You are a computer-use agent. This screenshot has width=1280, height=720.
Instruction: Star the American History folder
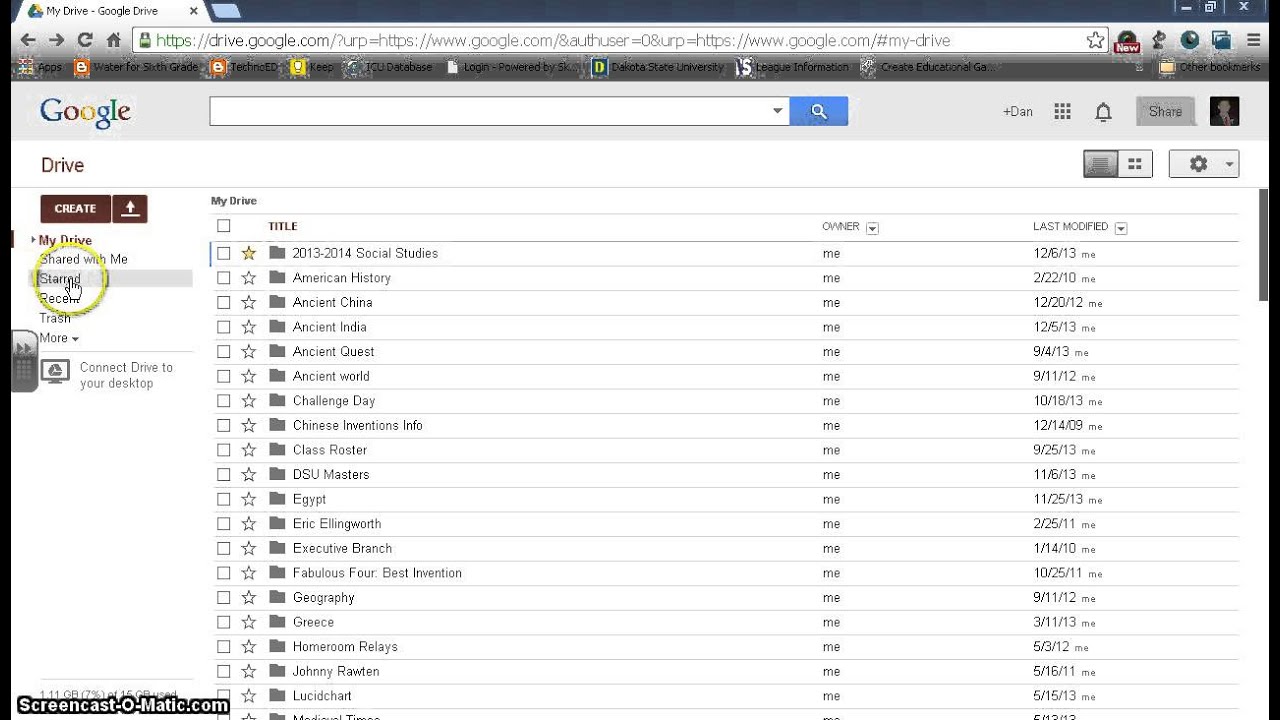249,278
